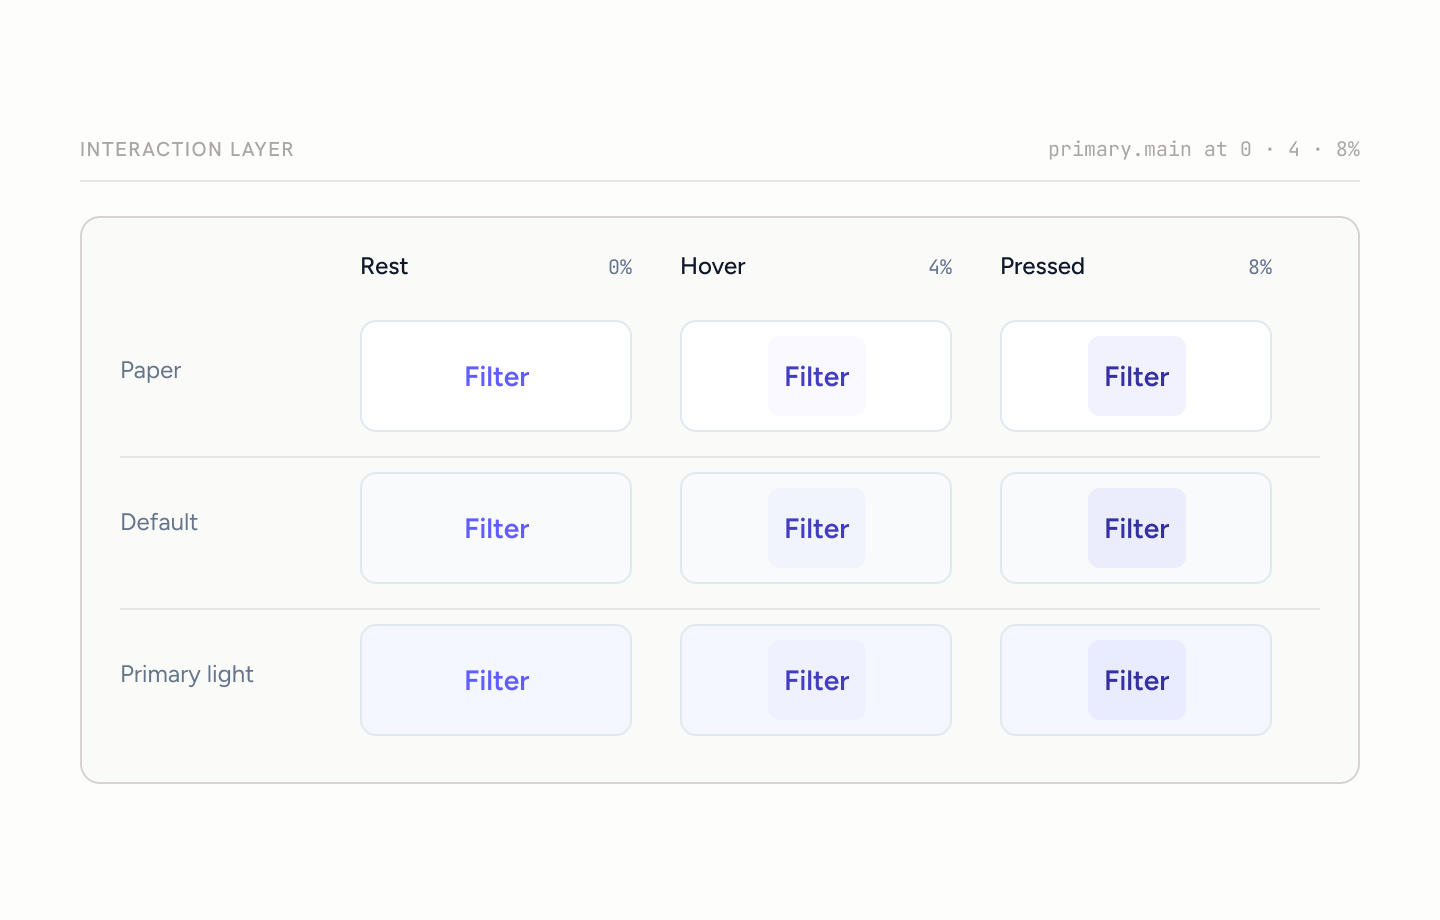Image resolution: width=1440 pixels, height=920 pixels.
Task: Click the Pressed column header
Action: [1042, 266]
